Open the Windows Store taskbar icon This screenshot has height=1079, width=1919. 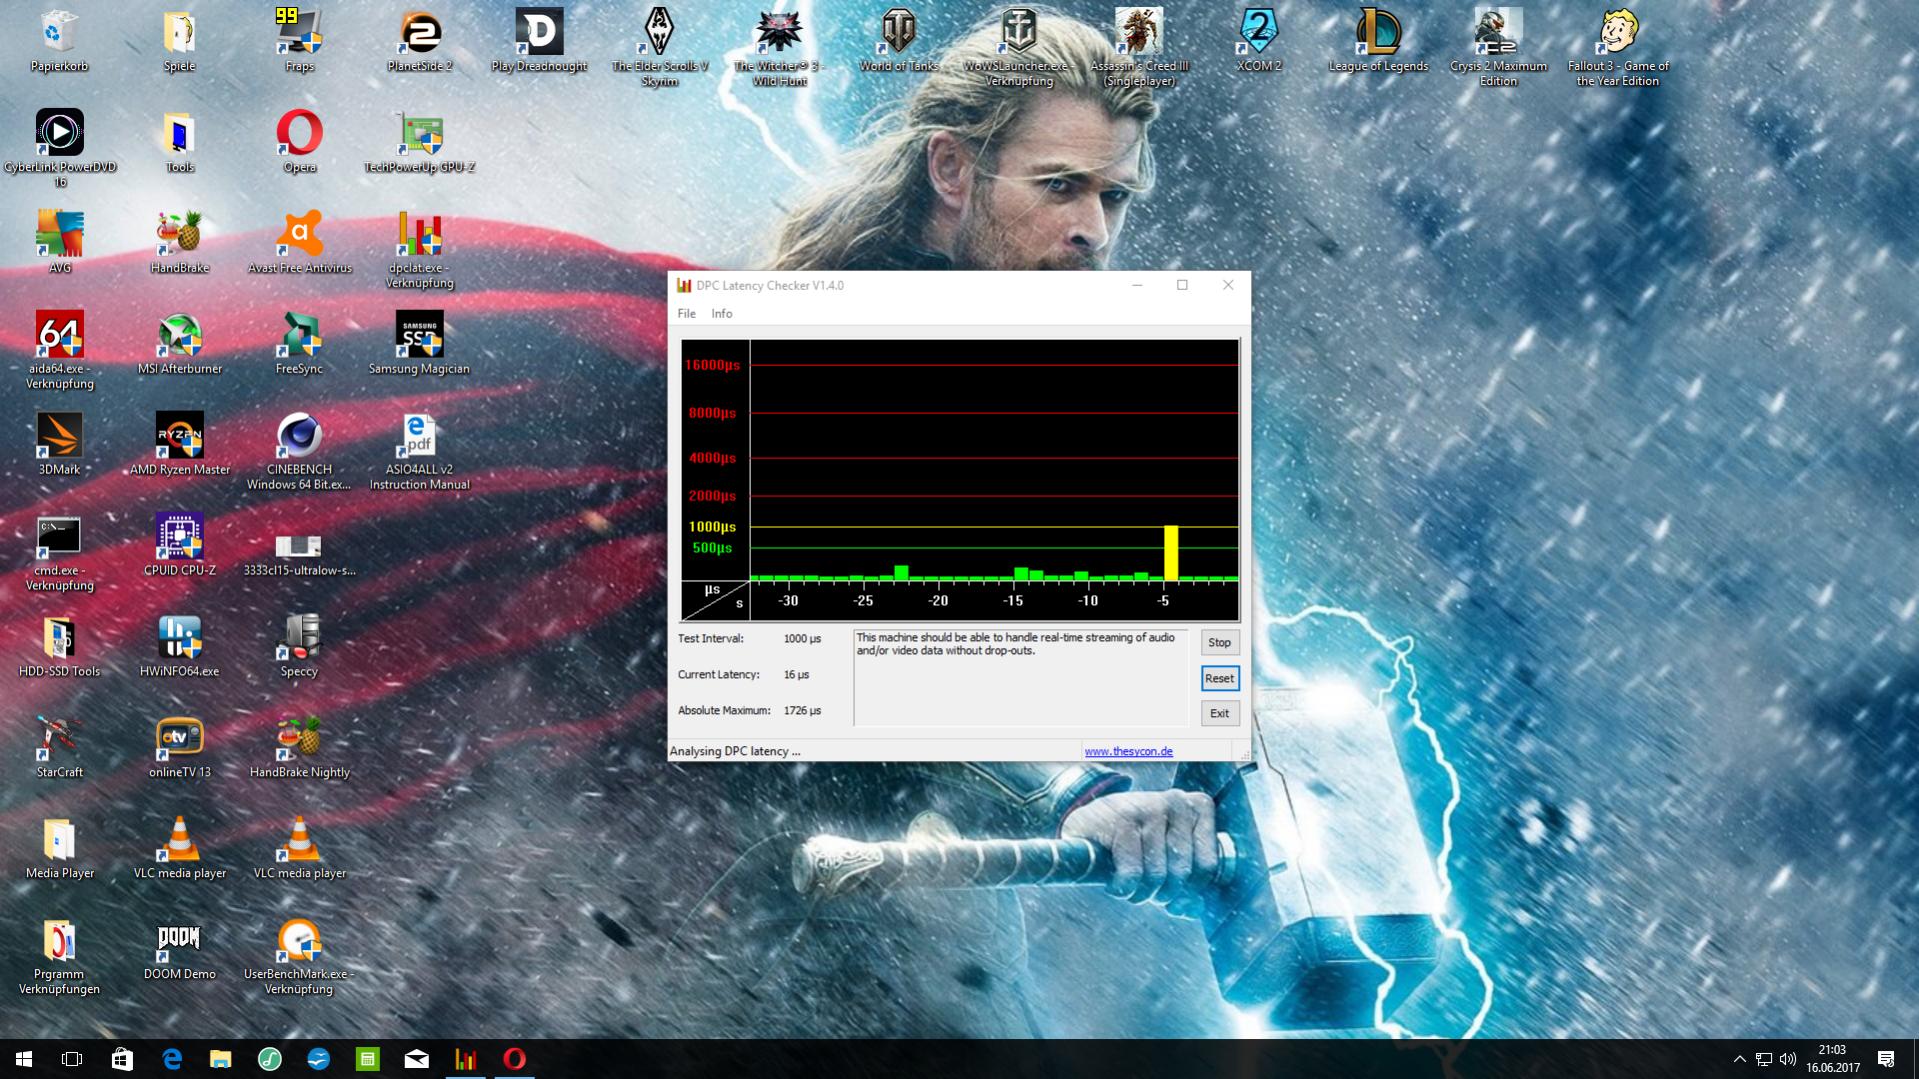[x=122, y=1059]
